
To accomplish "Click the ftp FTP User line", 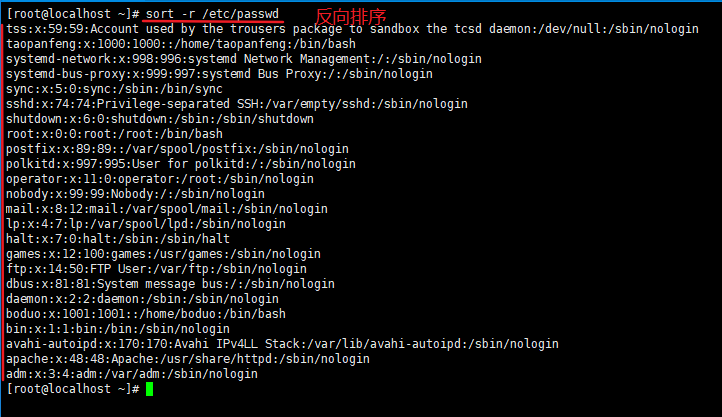I will [157, 269].
